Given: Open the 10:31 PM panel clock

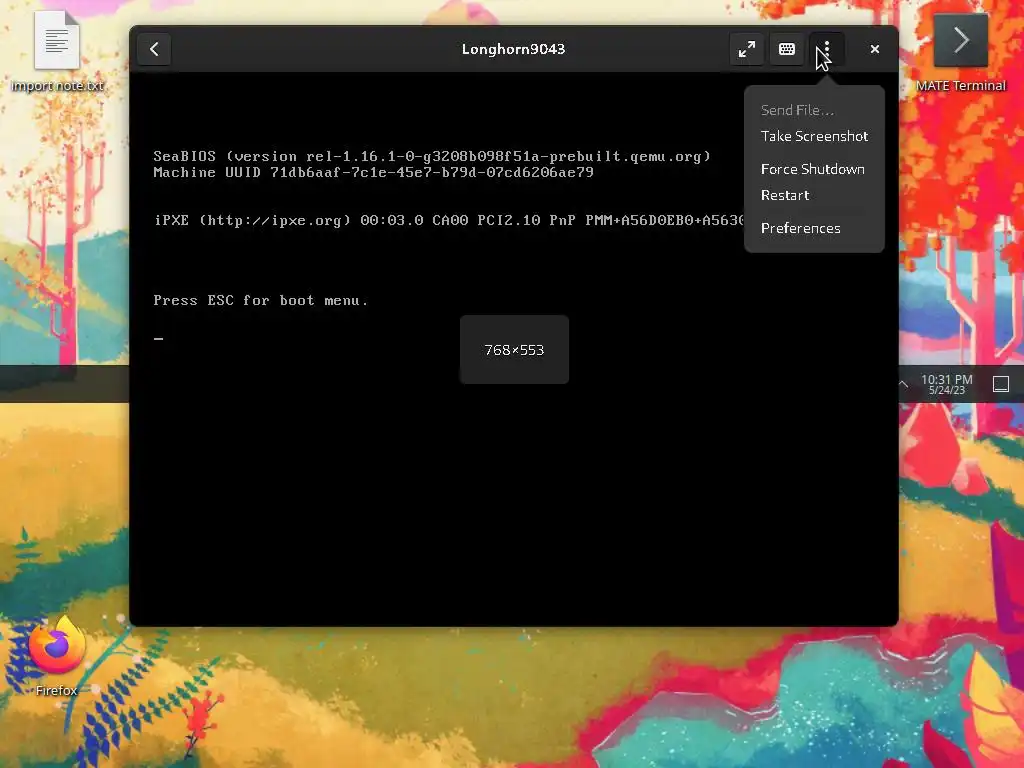Looking at the screenshot, I should coord(946,384).
